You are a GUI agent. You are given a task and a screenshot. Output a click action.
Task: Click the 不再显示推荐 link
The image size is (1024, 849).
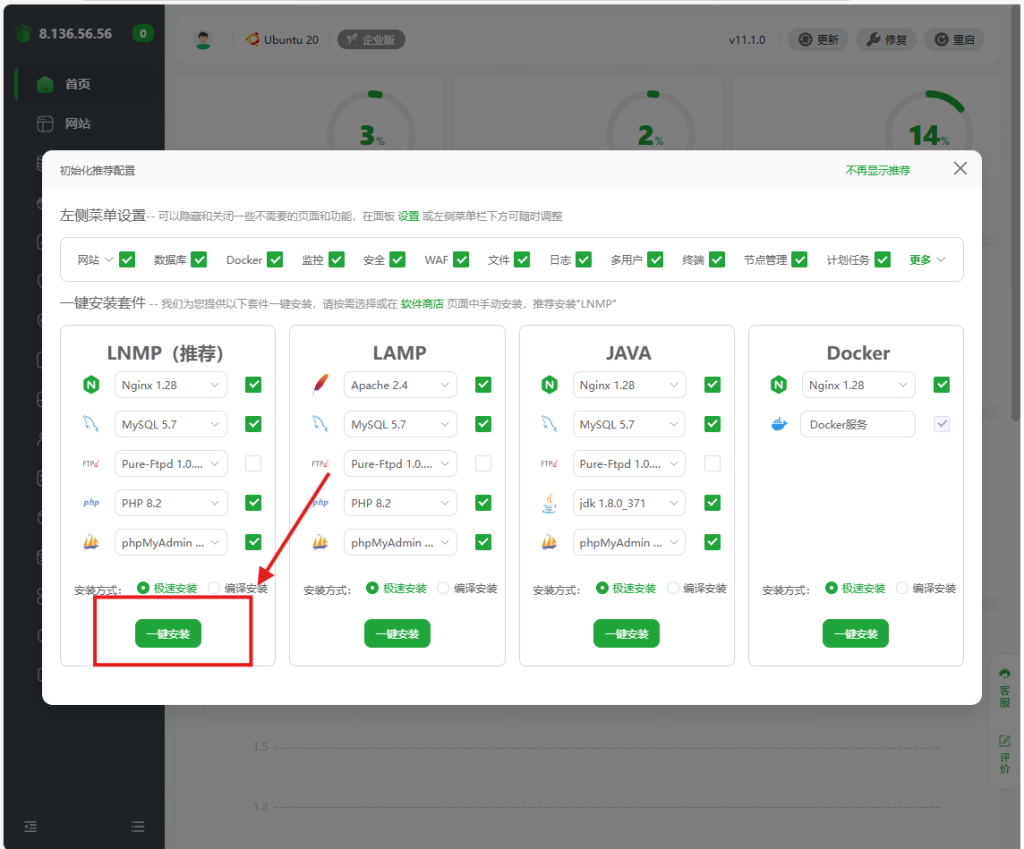tap(877, 170)
